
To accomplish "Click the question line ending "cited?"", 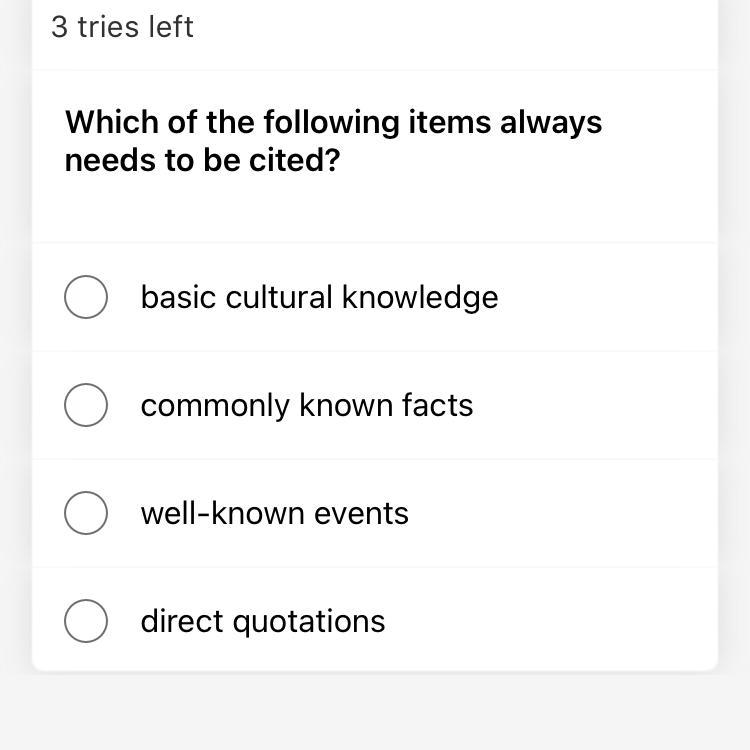I will click(202, 160).
